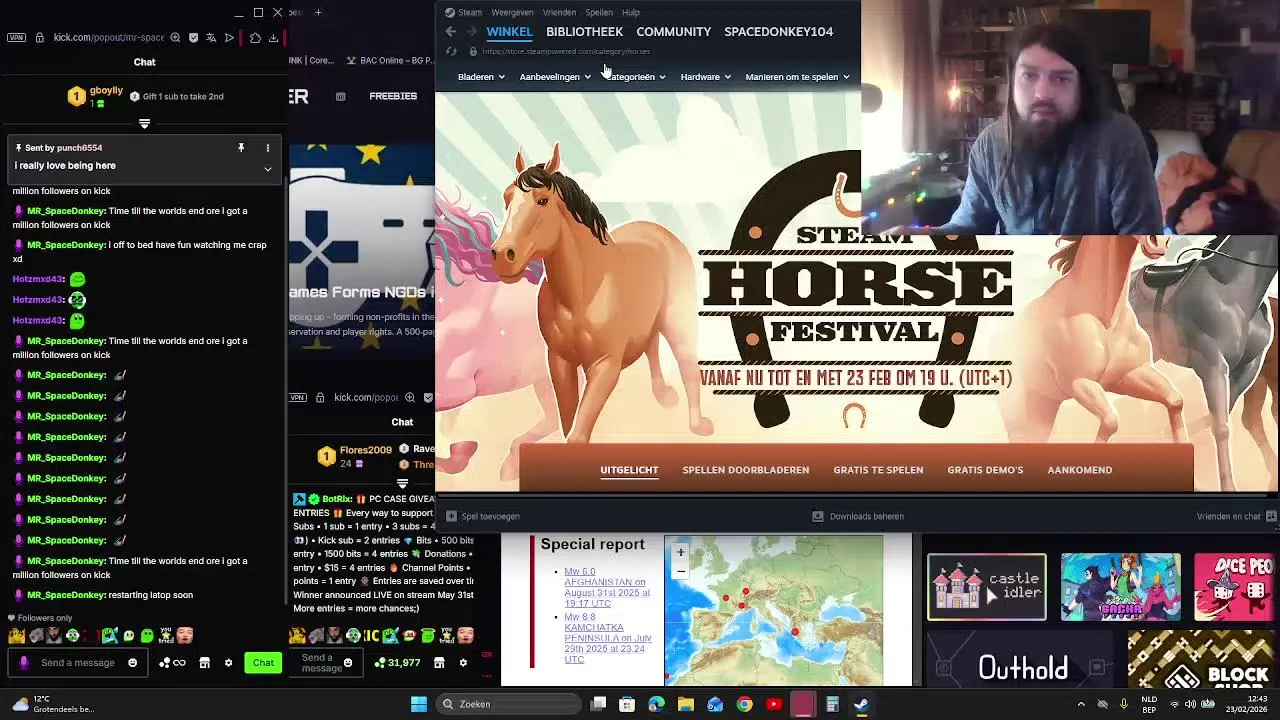Open the COMMUNITY tab in Steam
Viewport: 1280px width, 720px height.
(673, 32)
